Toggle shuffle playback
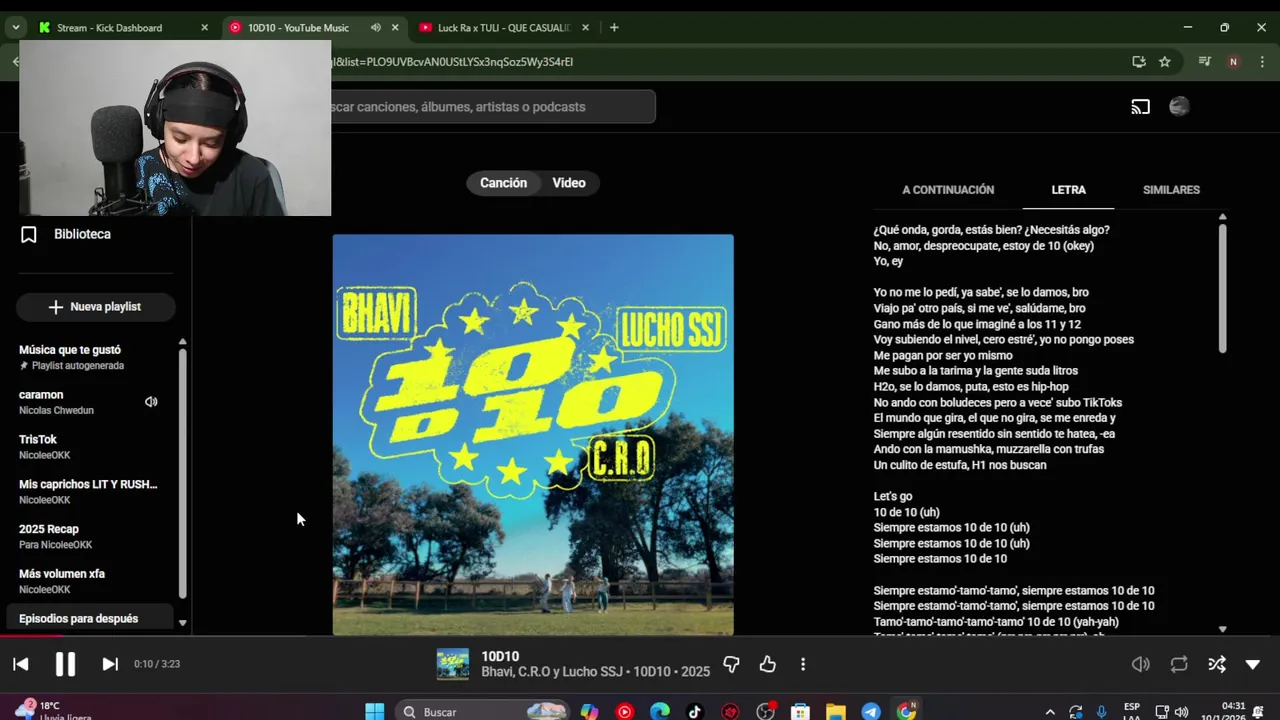Image resolution: width=1280 pixels, height=720 pixels. (1216, 664)
